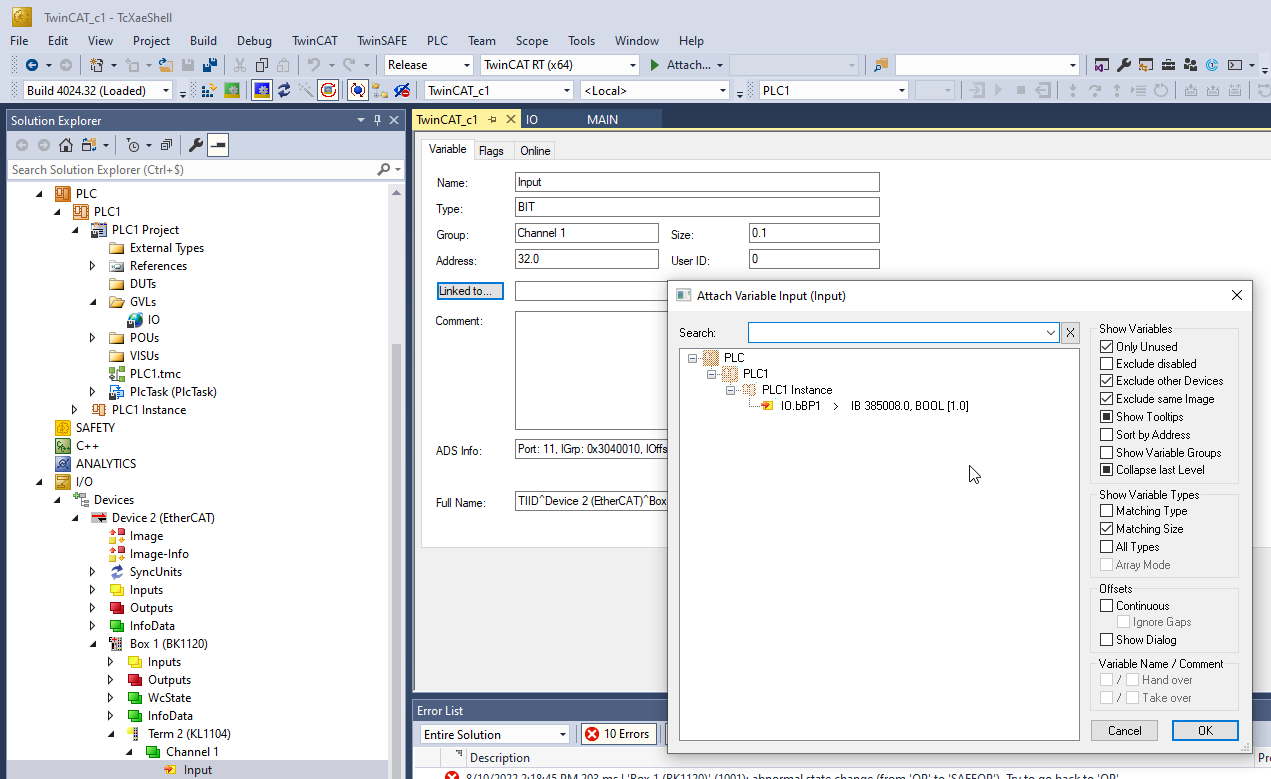Switch to the Online tab
Image resolution: width=1271 pixels, height=779 pixels.
coord(535,151)
